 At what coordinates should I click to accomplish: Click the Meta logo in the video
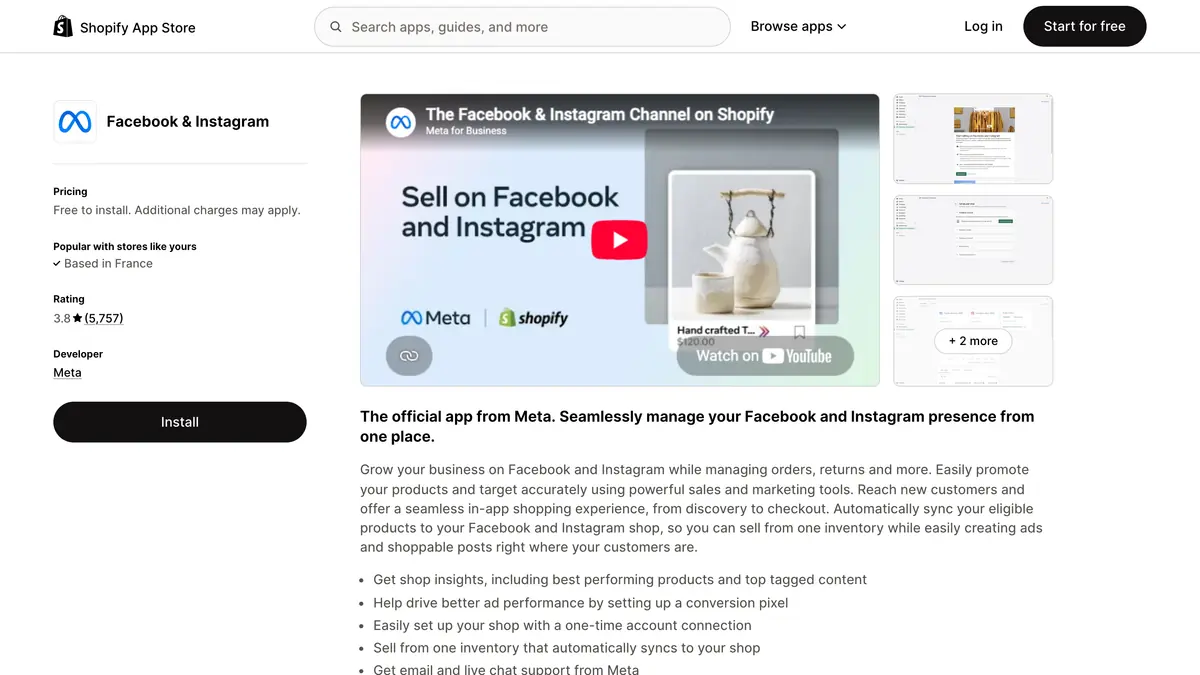[435, 318]
